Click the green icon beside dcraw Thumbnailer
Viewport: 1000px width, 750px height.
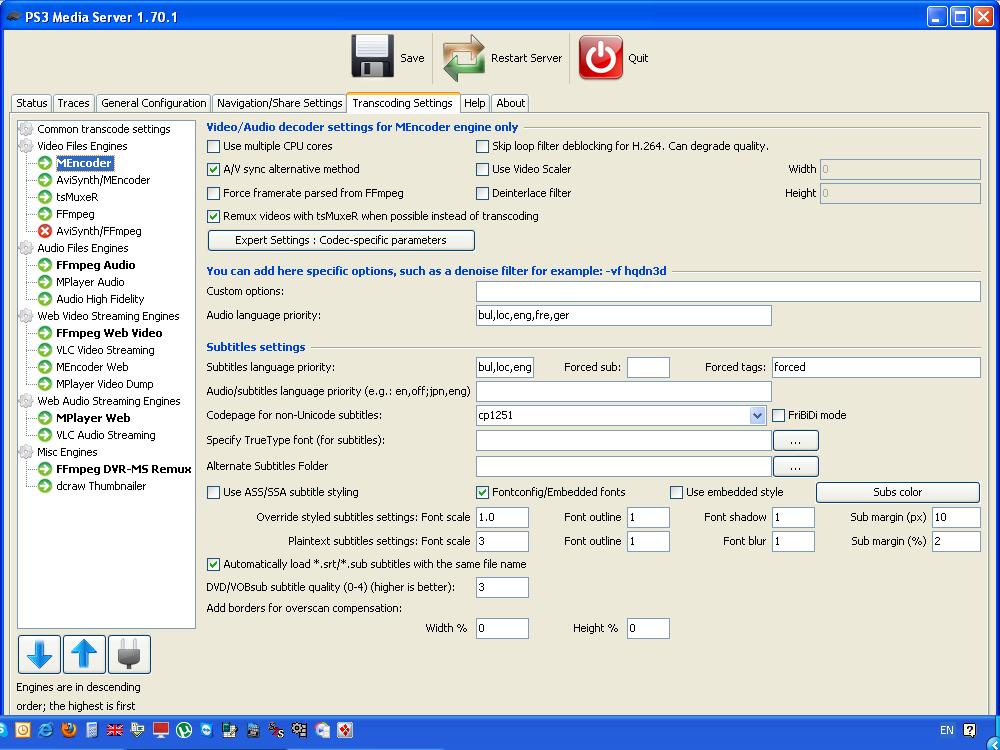click(x=45, y=486)
